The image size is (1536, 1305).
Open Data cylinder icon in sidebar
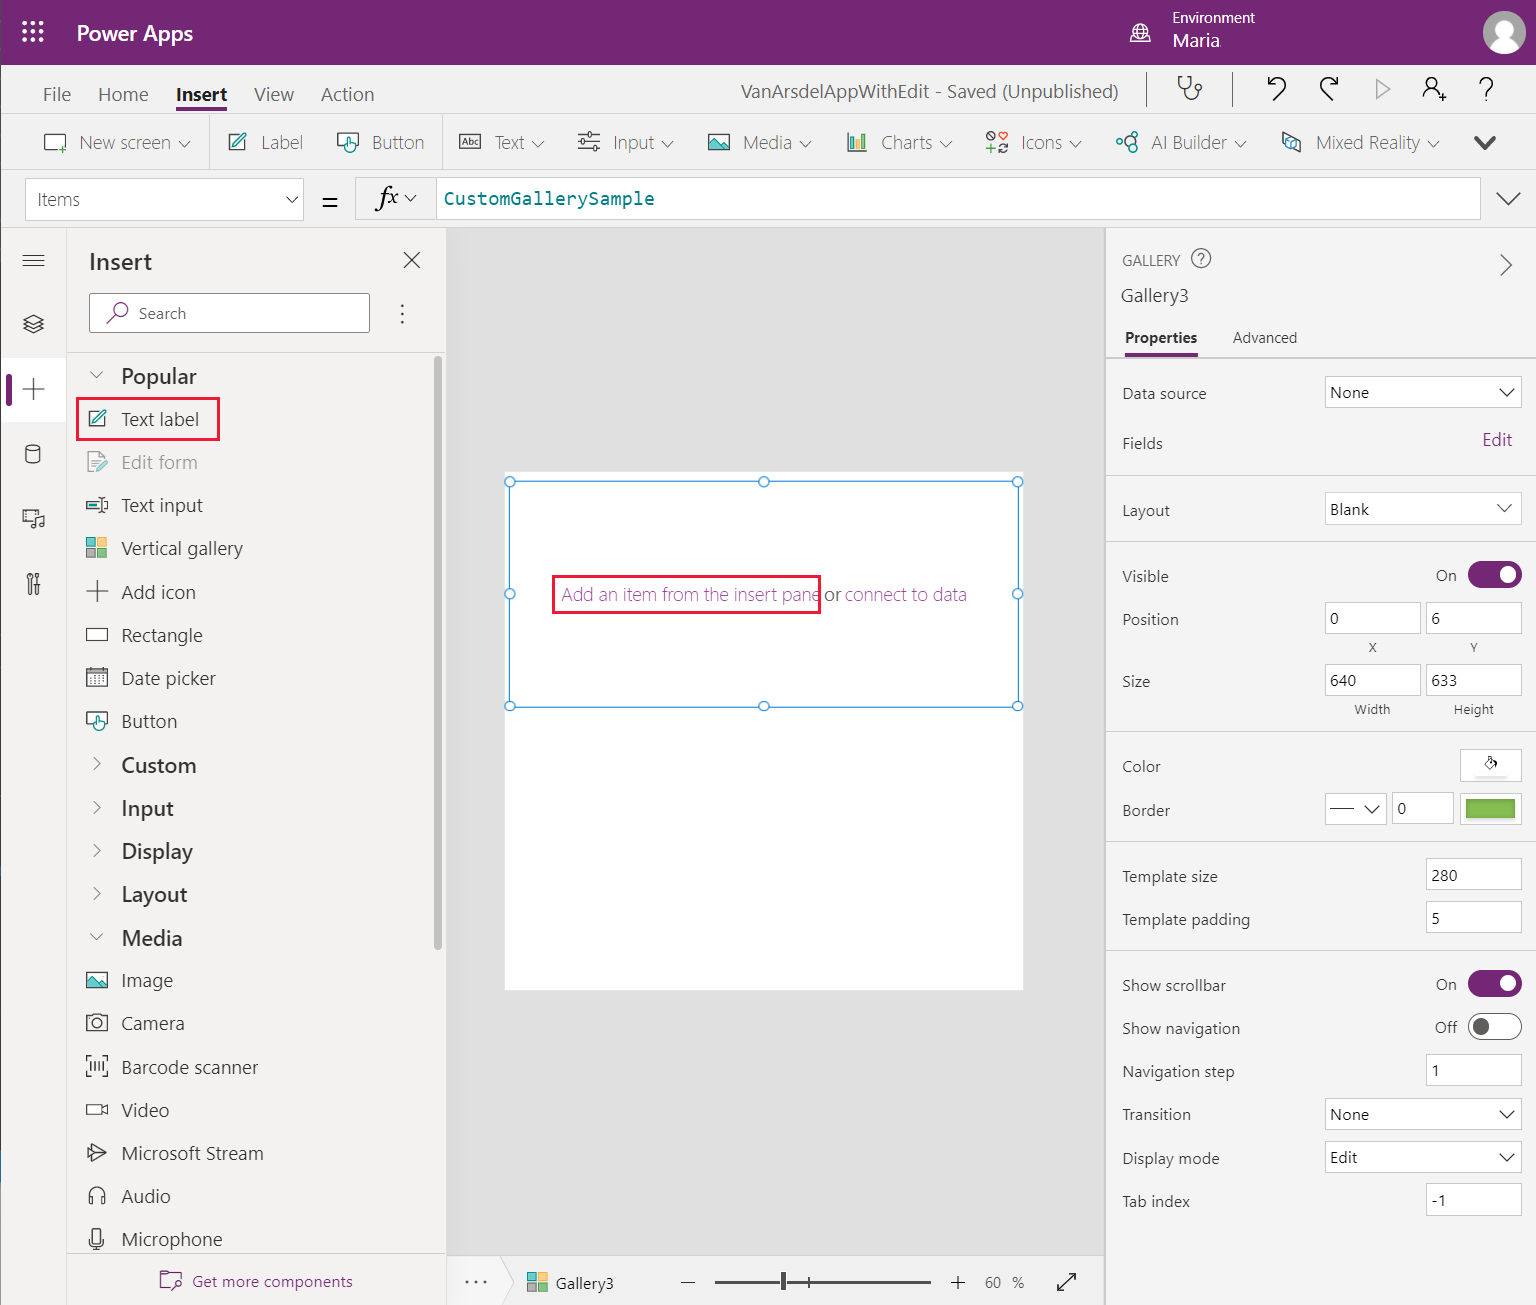[x=33, y=454]
